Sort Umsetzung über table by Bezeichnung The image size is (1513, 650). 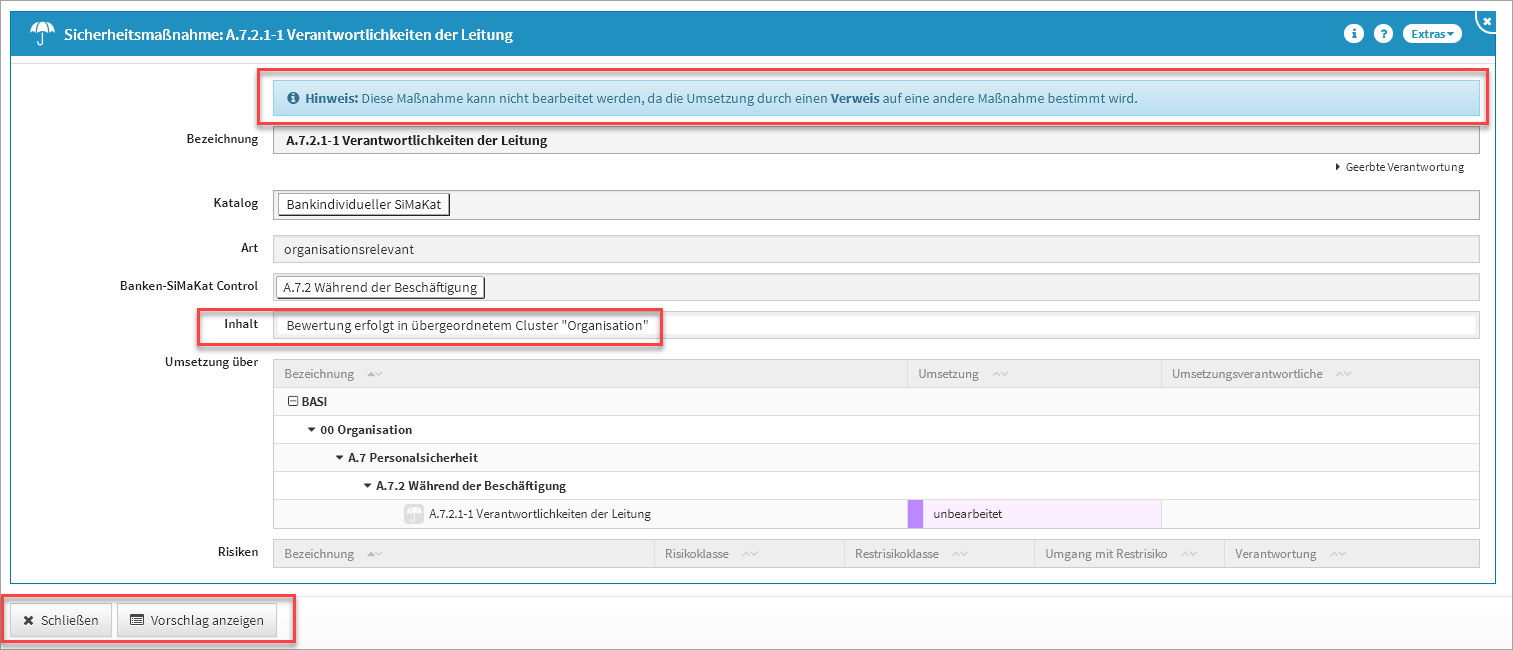(x=374, y=374)
